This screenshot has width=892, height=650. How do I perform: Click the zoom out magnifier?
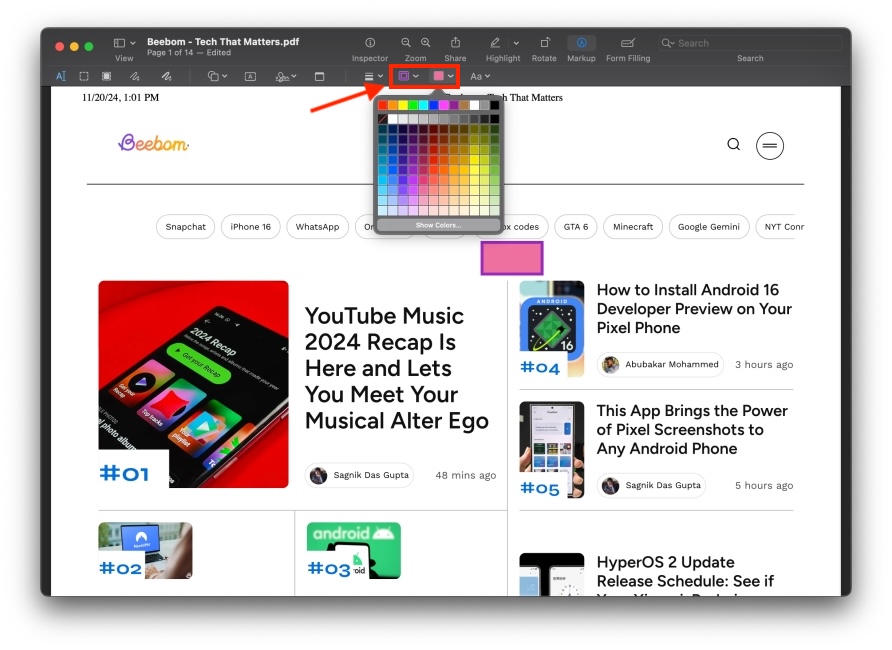[x=406, y=43]
